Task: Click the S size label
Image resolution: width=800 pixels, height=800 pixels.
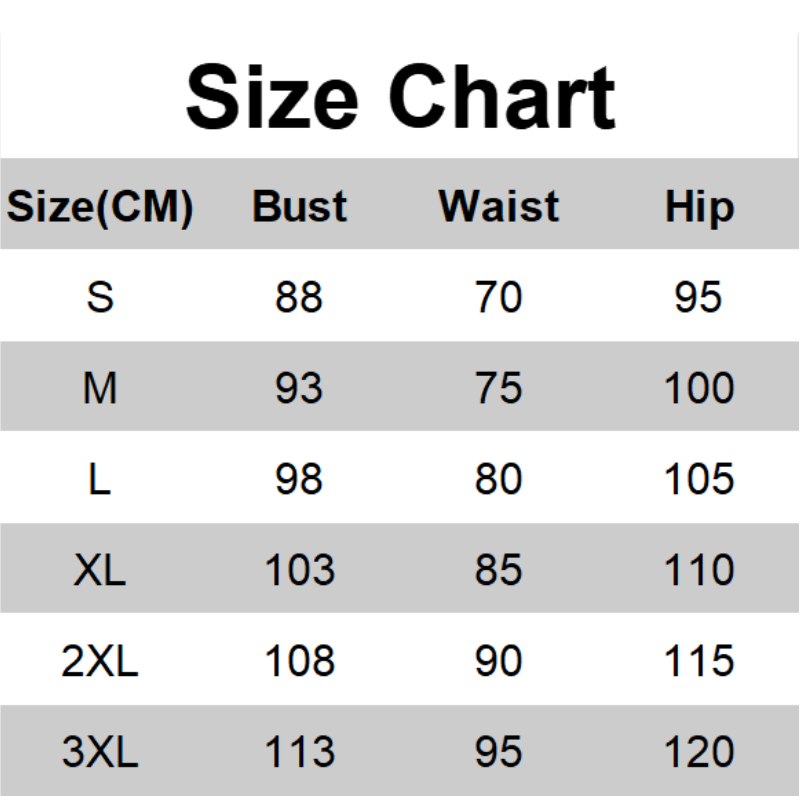Action: tap(100, 297)
